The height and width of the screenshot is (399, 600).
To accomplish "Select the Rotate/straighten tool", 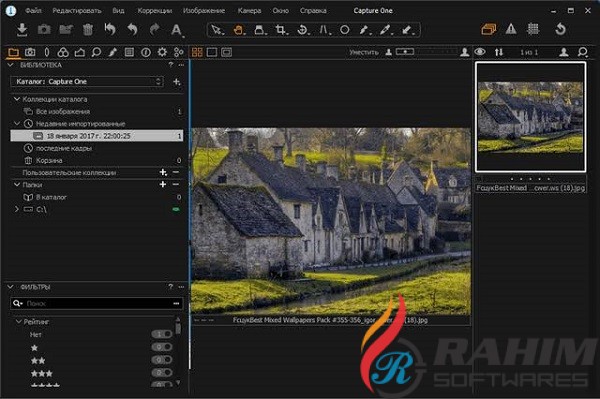I will [303, 30].
